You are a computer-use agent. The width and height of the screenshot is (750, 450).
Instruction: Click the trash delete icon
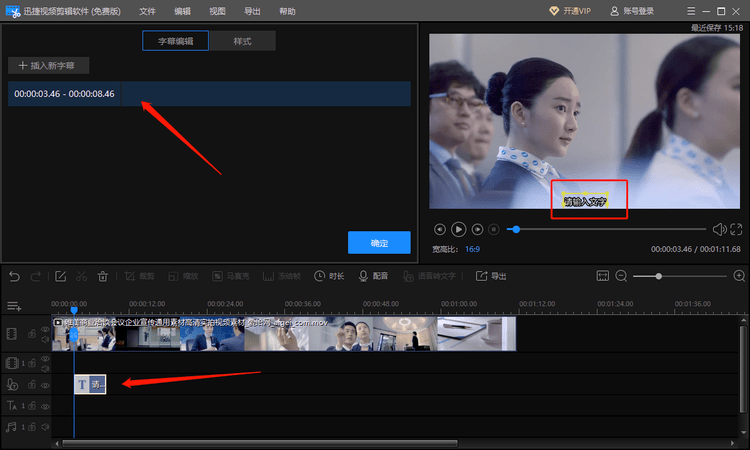coord(102,276)
